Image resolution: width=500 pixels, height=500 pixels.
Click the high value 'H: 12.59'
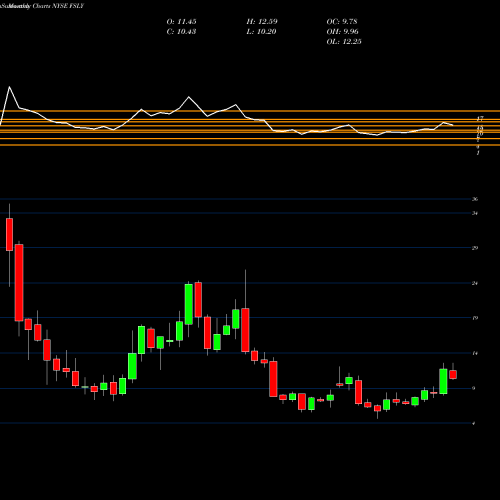point(262,22)
